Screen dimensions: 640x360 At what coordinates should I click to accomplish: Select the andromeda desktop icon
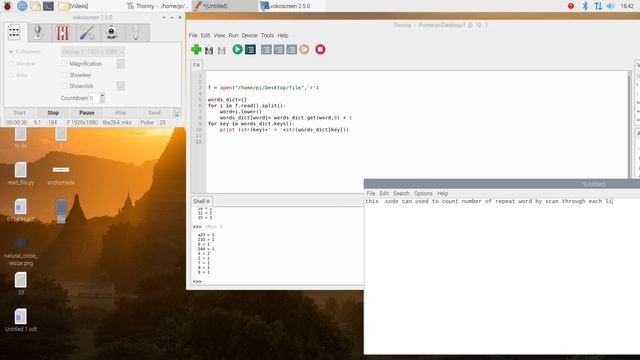(x=61, y=175)
